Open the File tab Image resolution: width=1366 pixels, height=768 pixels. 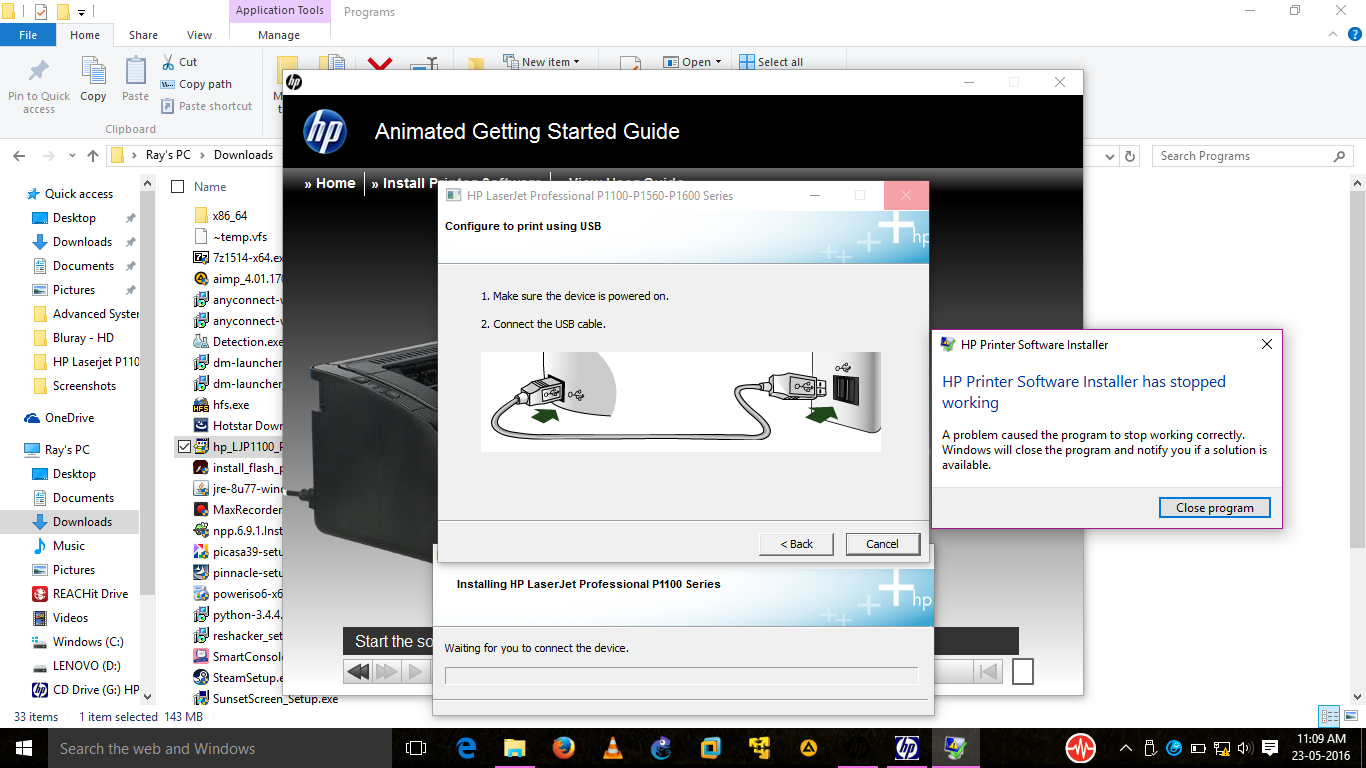[28, 35]
